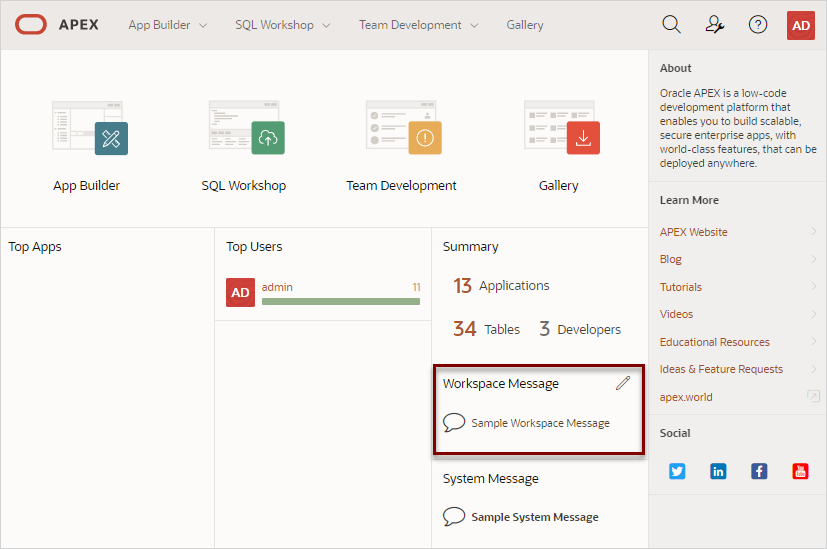The height and width of the screenshot is (549, 827).
Task: Open the APEX Website link
Action: (x=693, y=232)
